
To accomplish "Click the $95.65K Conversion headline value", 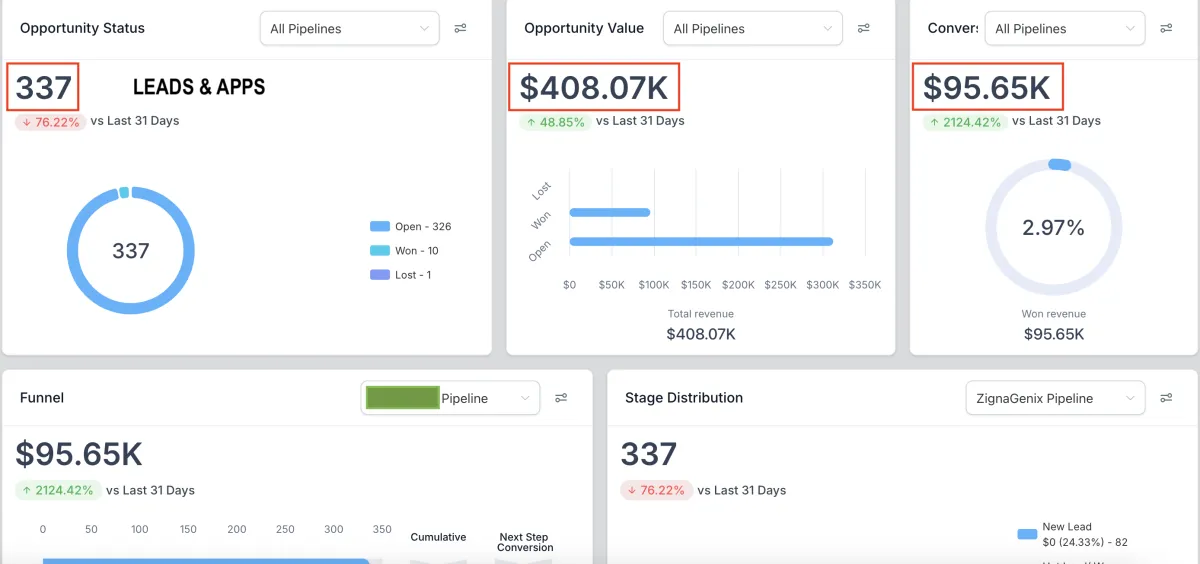I will click(x=987, y=88).
